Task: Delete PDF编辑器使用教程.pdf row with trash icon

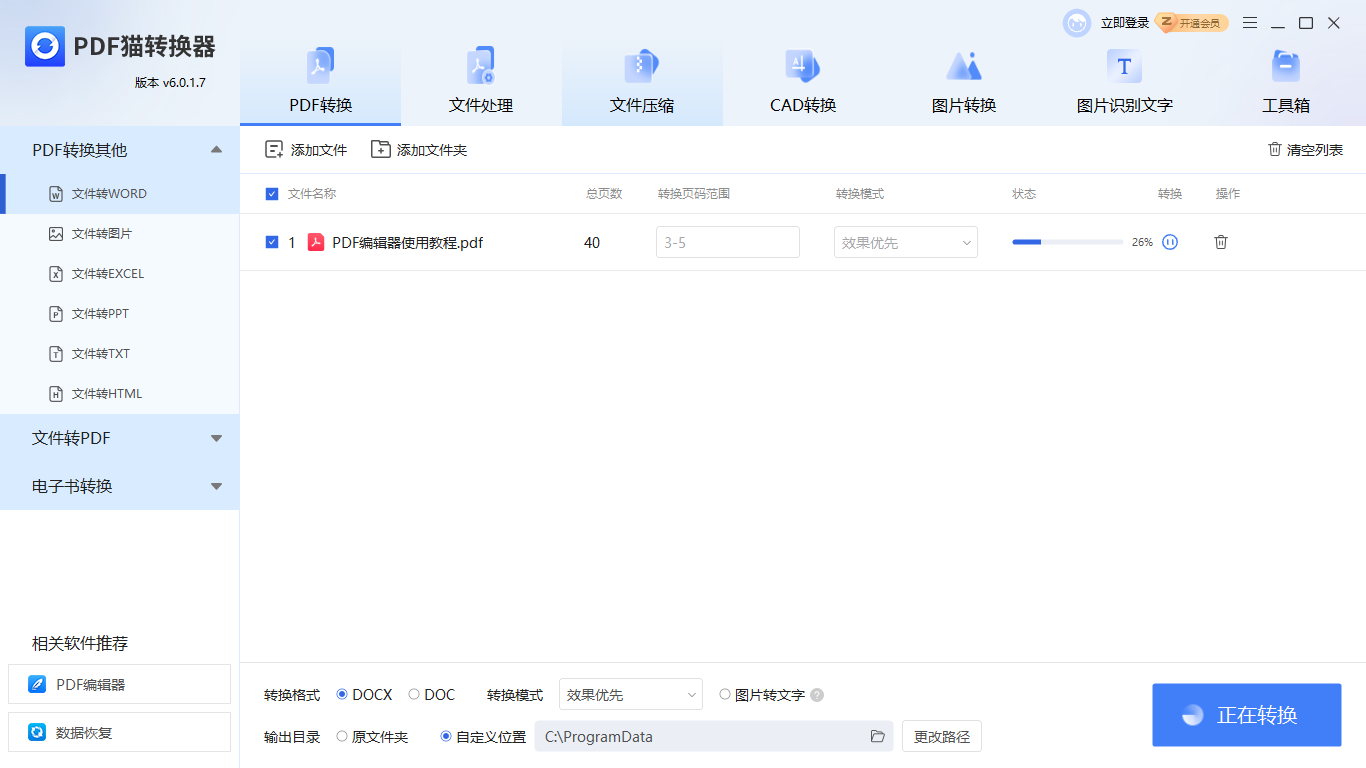Action: [1221, 242]
